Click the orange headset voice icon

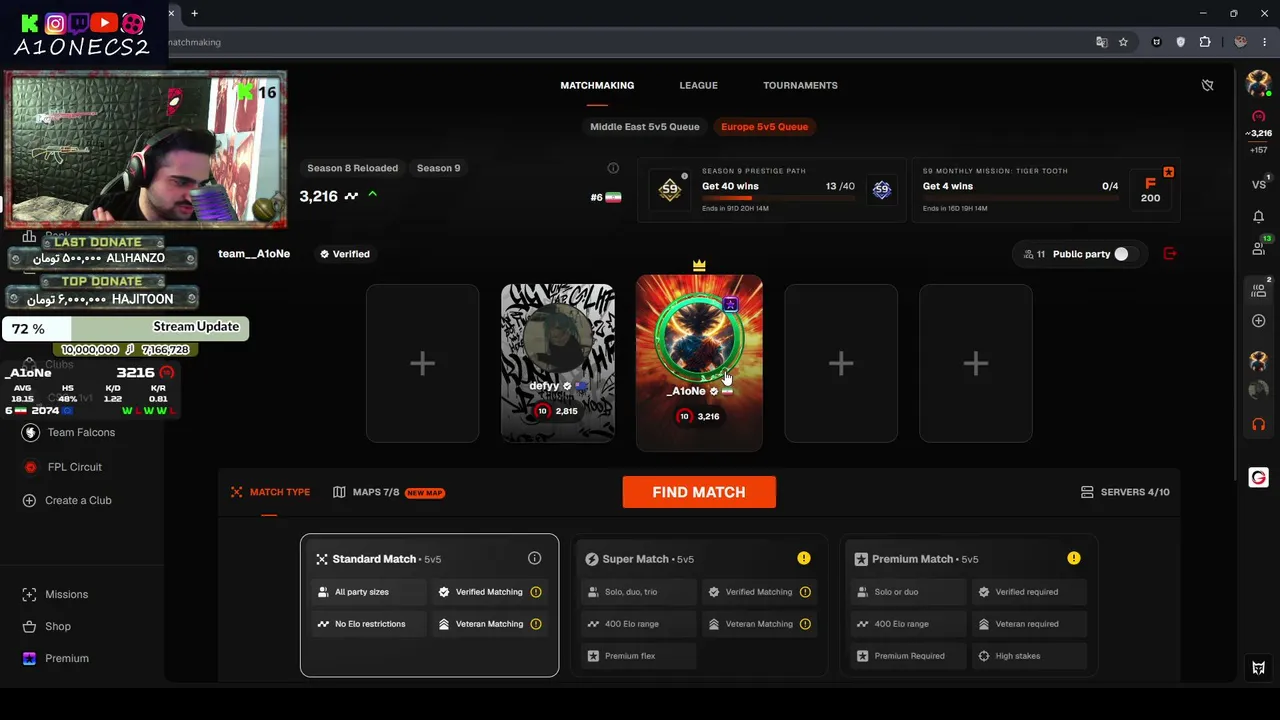(x=1258, y=425)
